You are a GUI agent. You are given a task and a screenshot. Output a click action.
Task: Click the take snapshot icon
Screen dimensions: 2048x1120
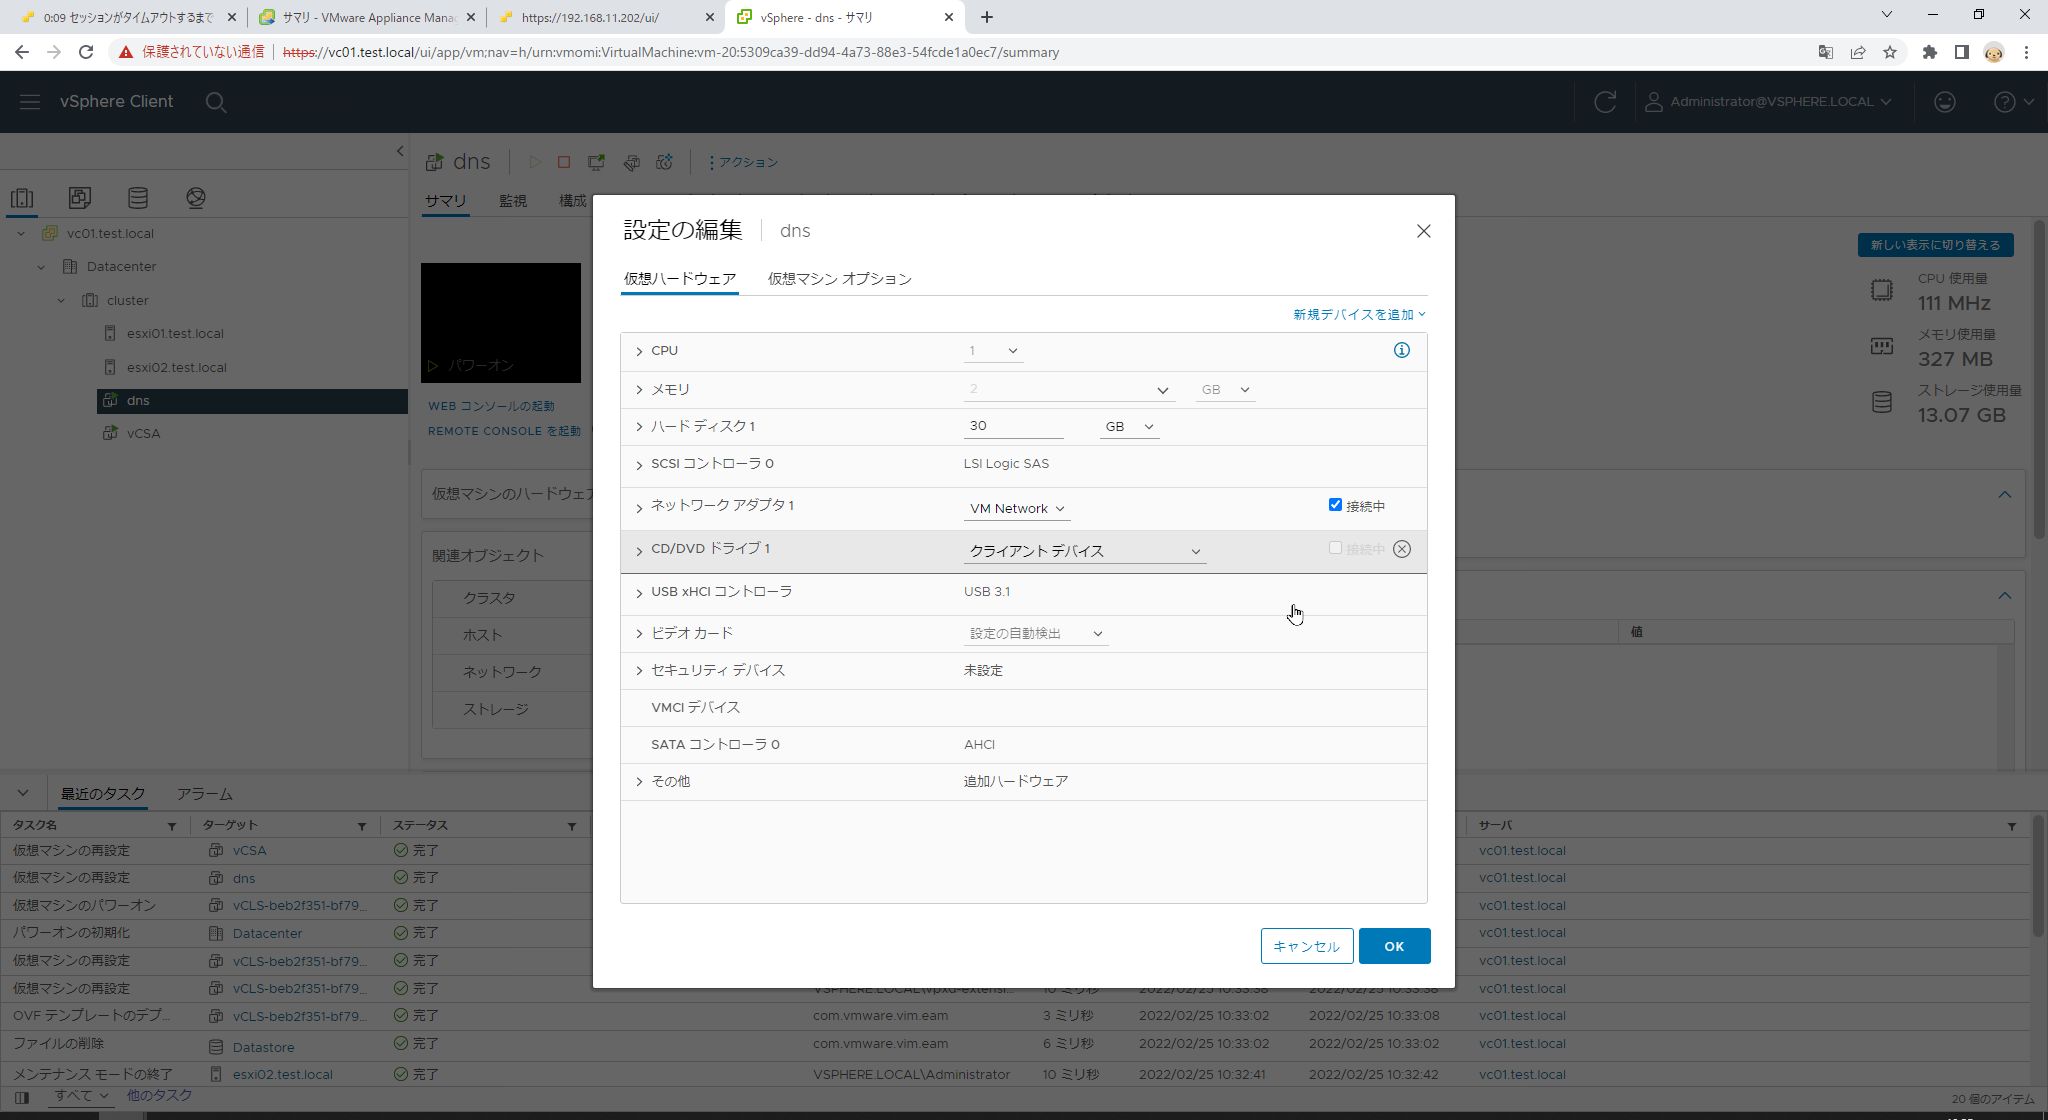(665, 162)
